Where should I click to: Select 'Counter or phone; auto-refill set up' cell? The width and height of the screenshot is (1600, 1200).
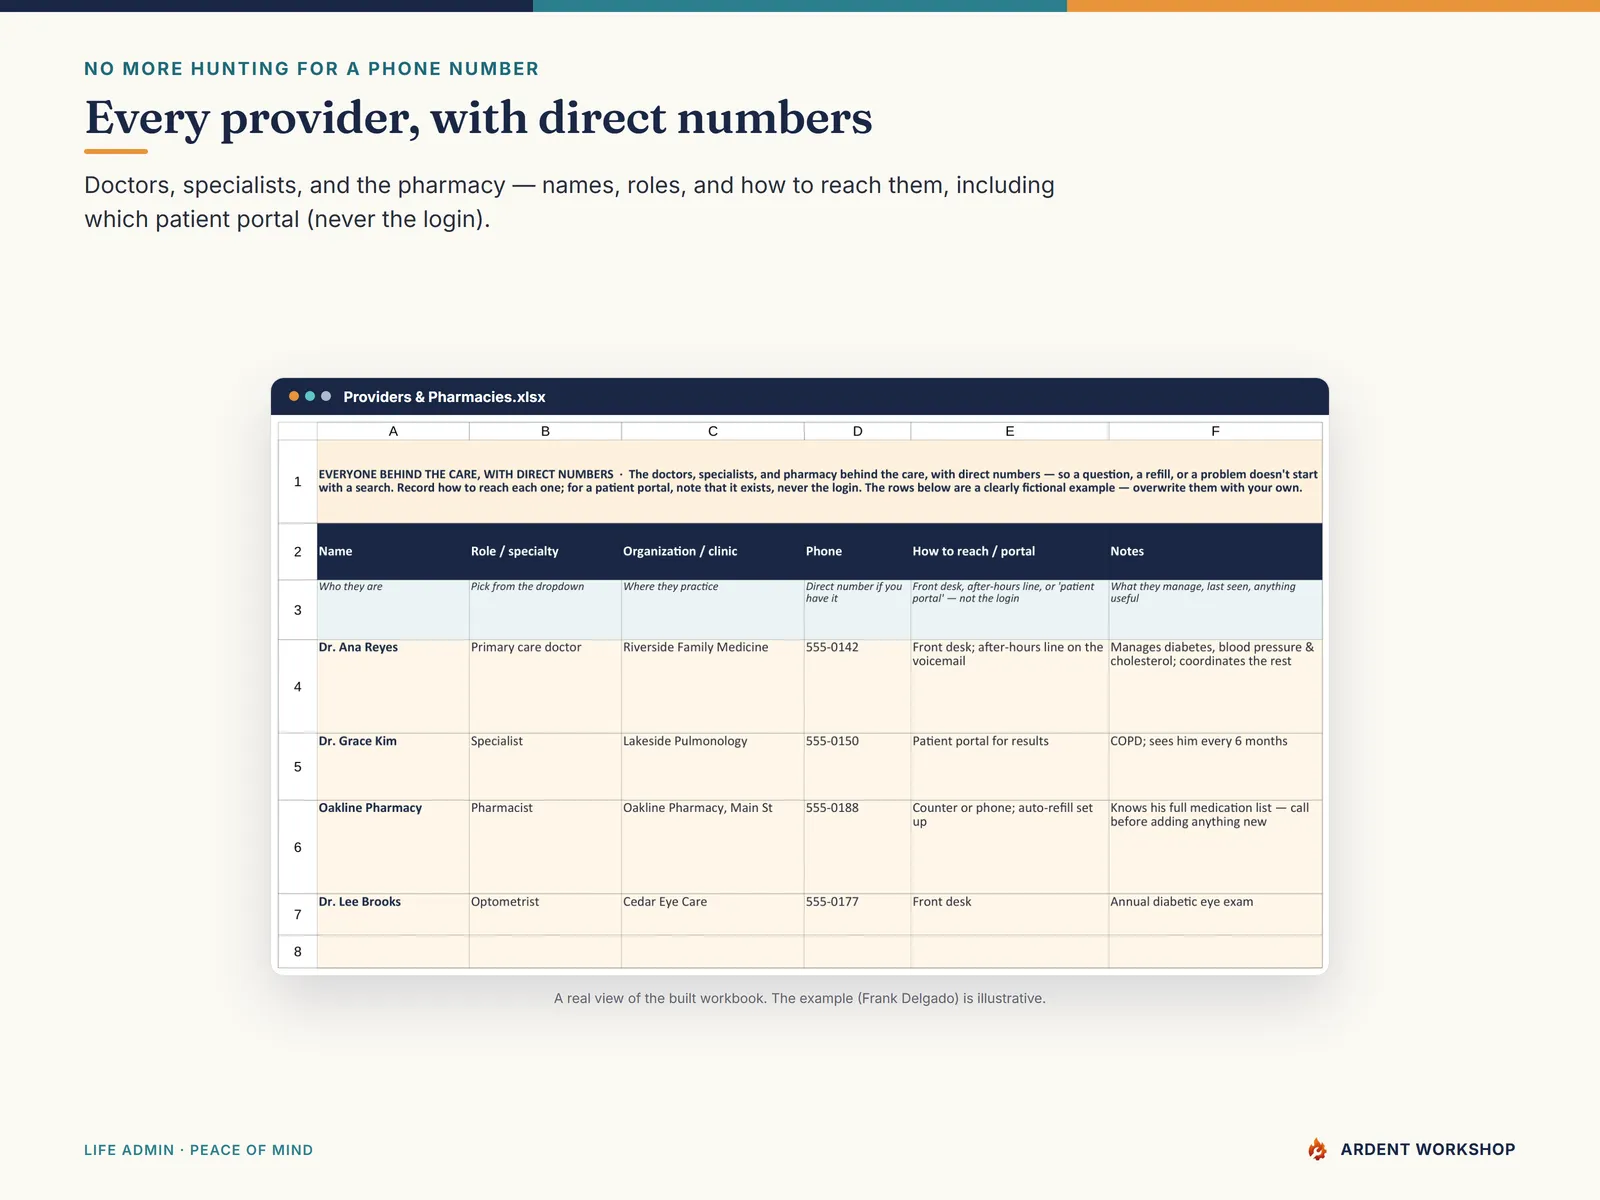tap(1010, 847)
